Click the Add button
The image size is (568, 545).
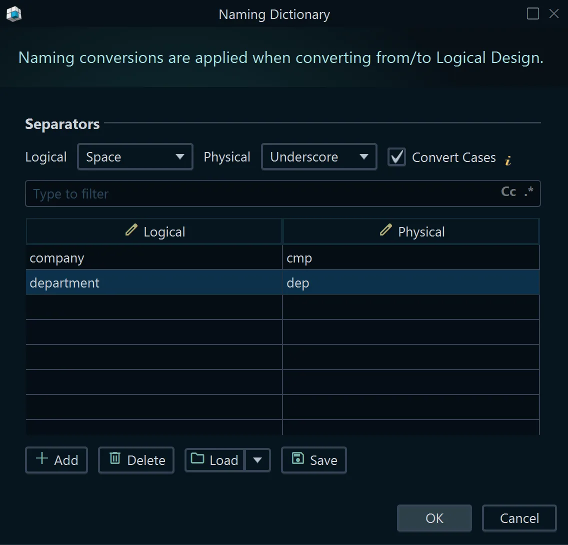pyautogui.click(x=57, y=460)
